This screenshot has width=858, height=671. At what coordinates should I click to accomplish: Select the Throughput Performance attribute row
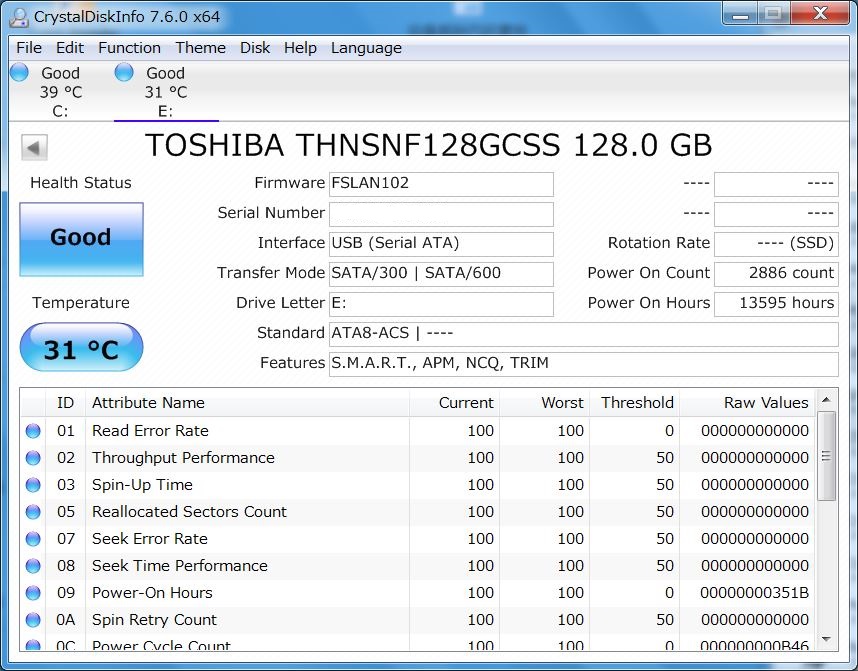(x=418, y=458)
